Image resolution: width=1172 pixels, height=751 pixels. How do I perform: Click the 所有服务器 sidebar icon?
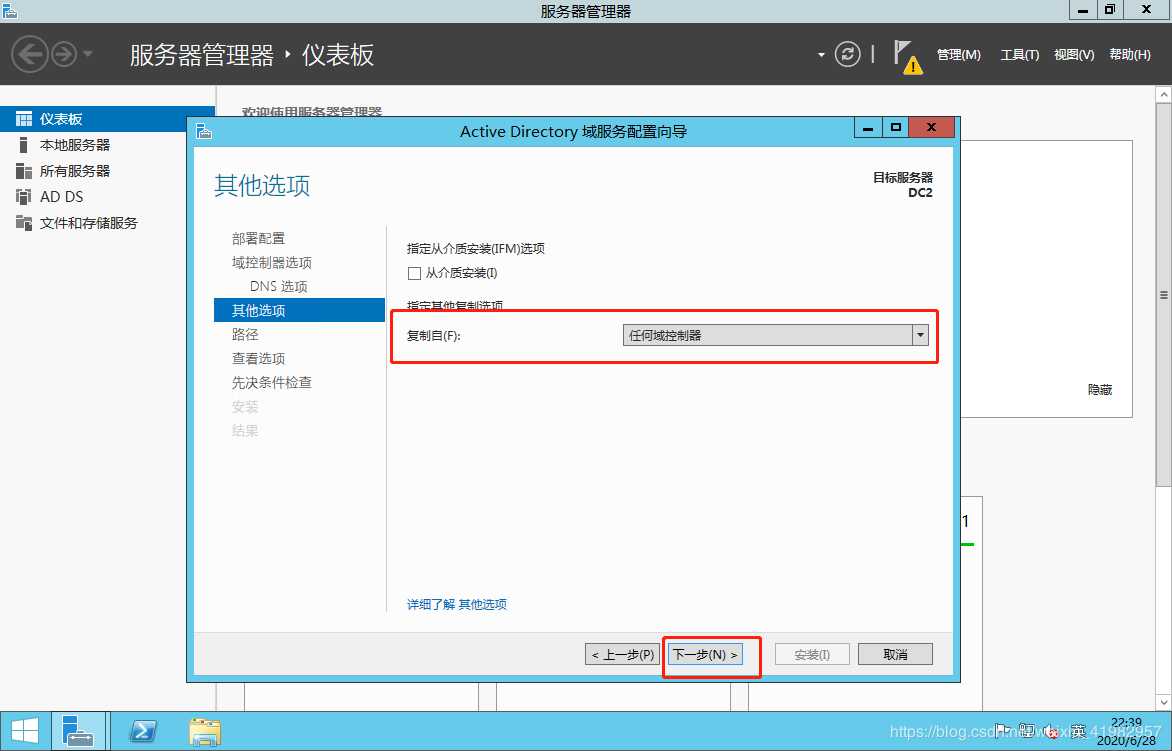24,171
